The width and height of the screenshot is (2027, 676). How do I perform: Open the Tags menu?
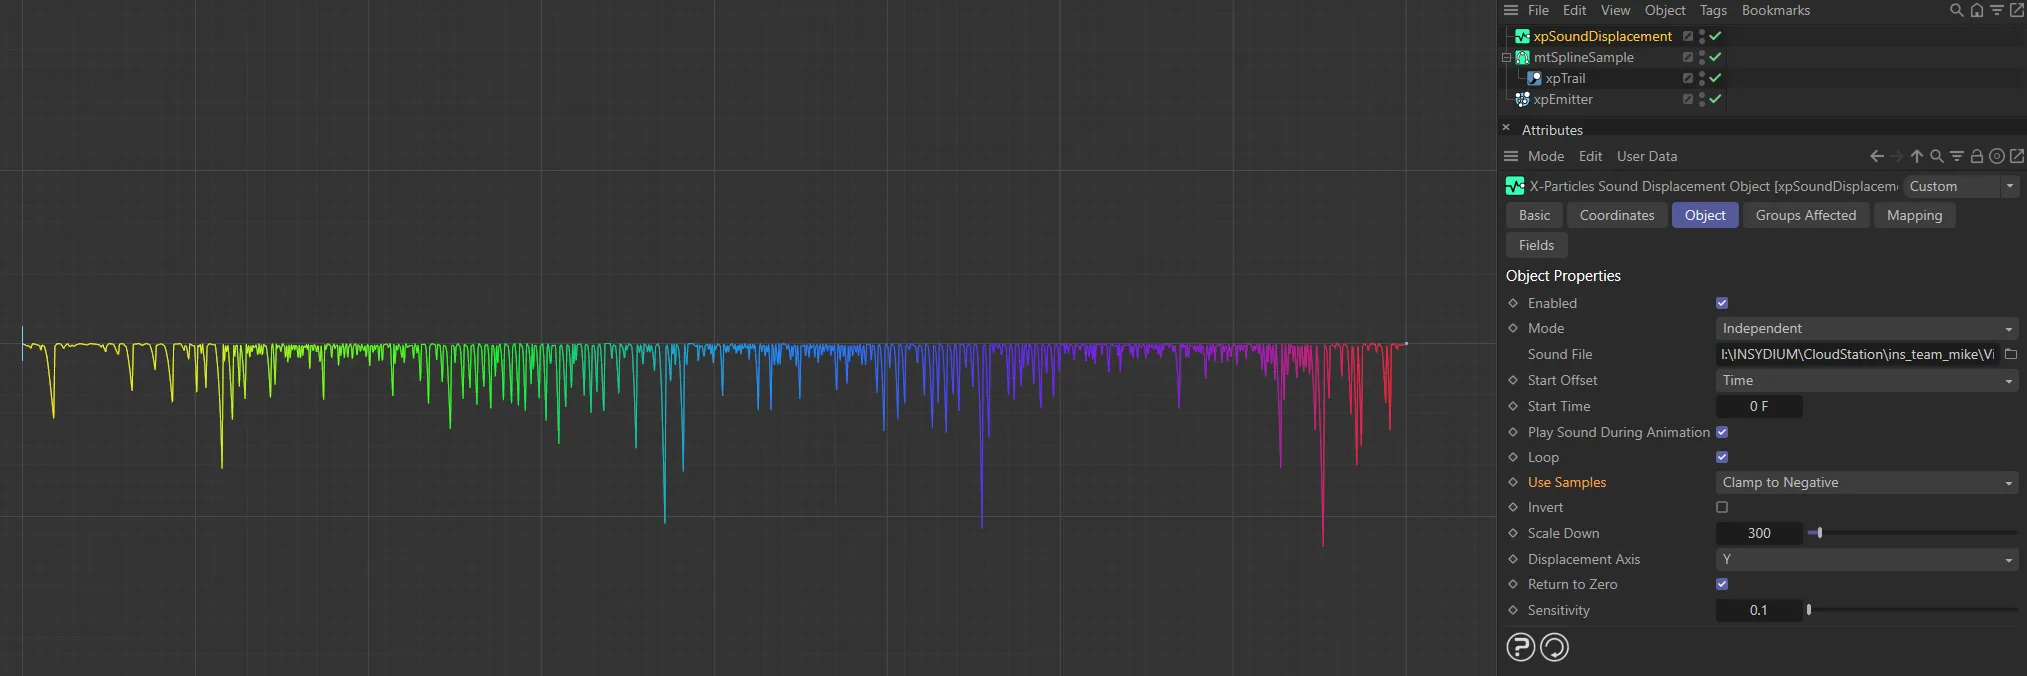1713,10
